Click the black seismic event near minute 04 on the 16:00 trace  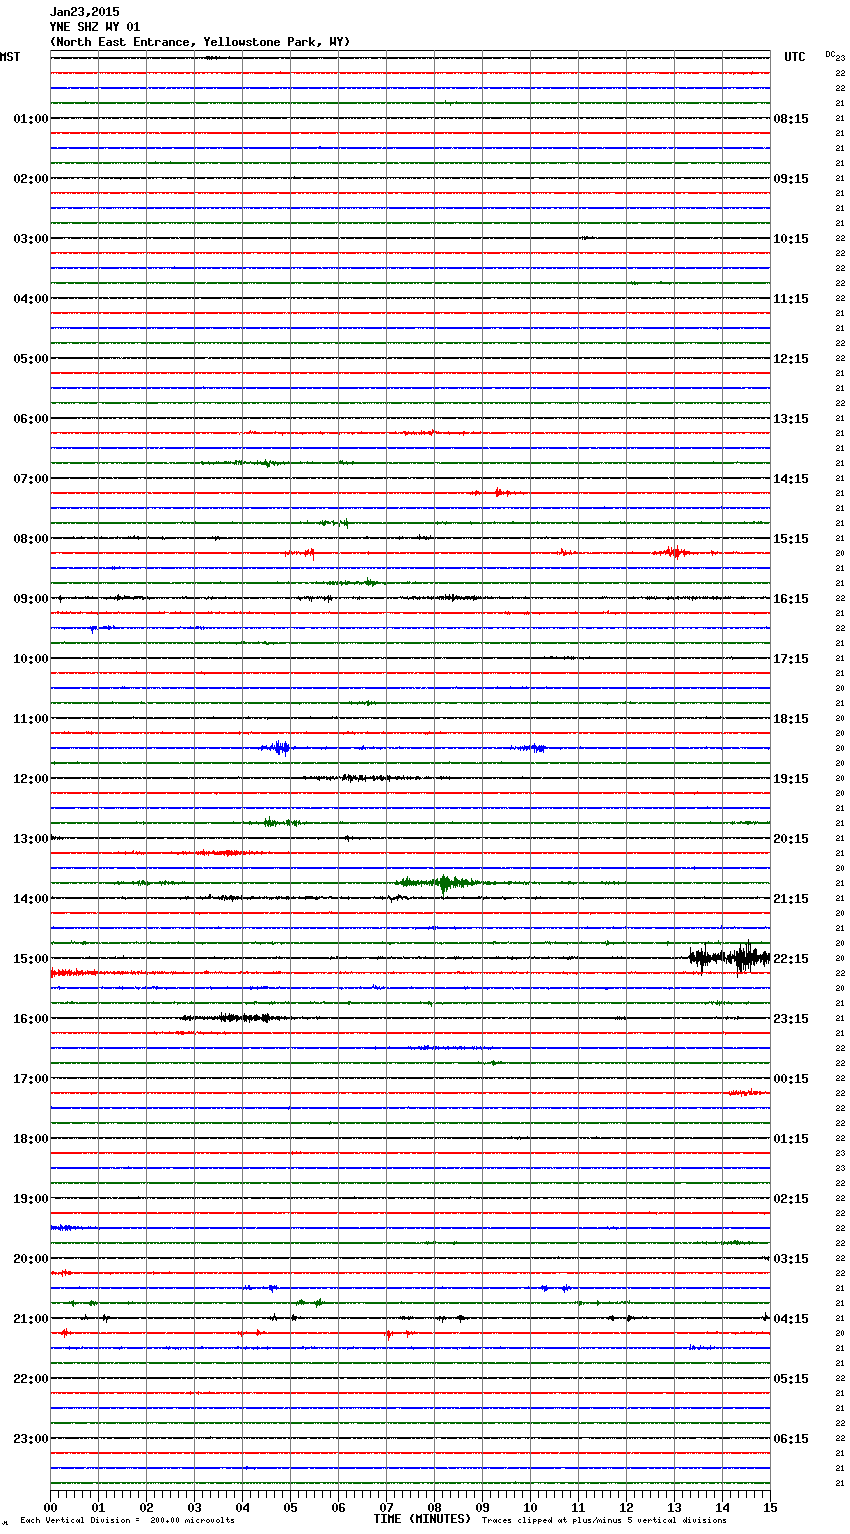point(238,1018)
